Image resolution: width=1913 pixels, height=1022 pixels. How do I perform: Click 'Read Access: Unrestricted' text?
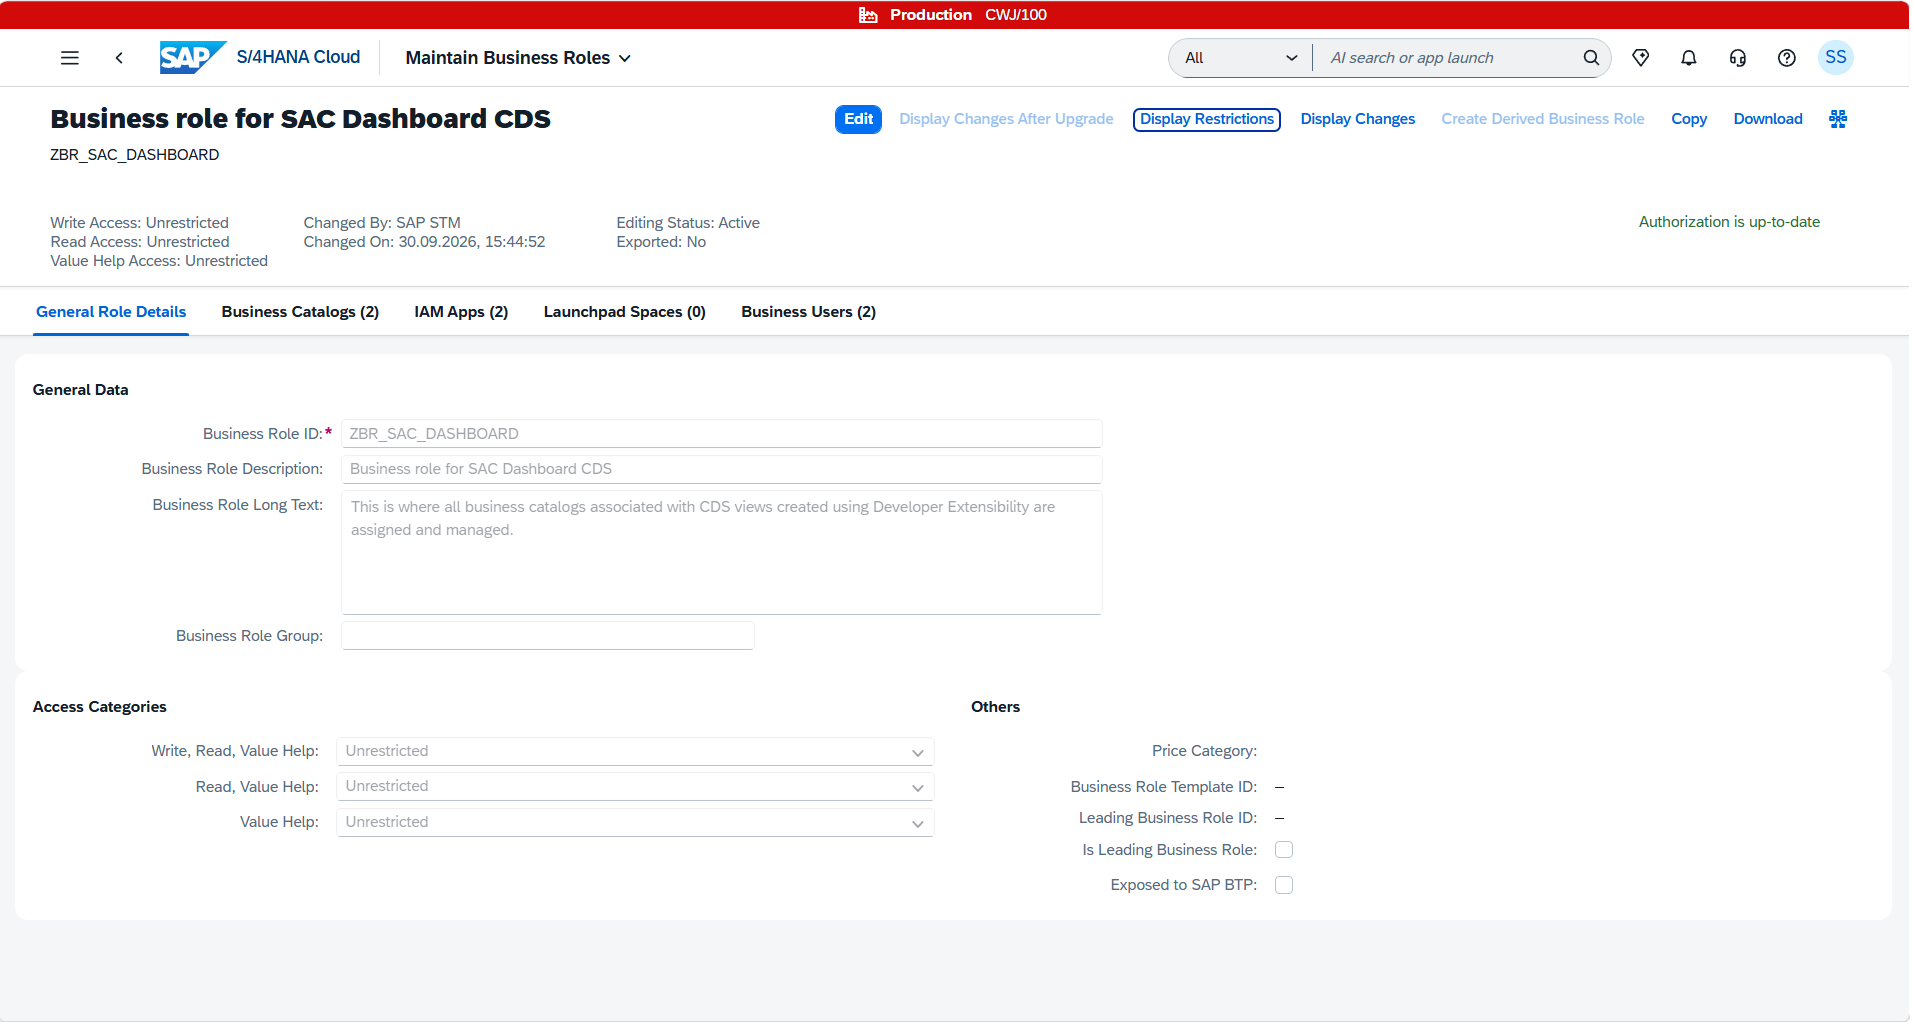pyautogui.click(x=140, y=242)
